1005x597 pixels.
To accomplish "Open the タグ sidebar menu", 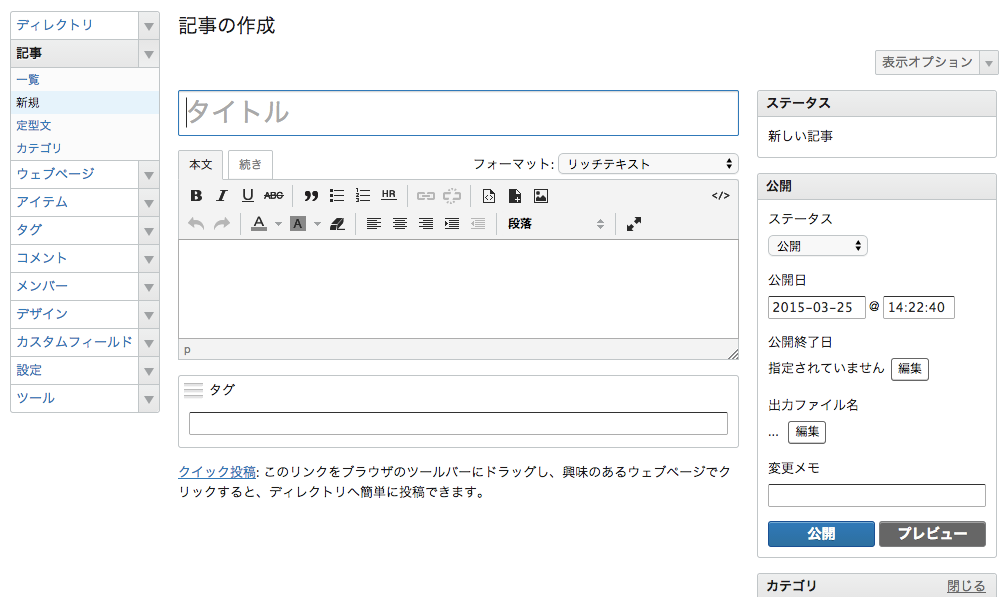I will [29, 230].
